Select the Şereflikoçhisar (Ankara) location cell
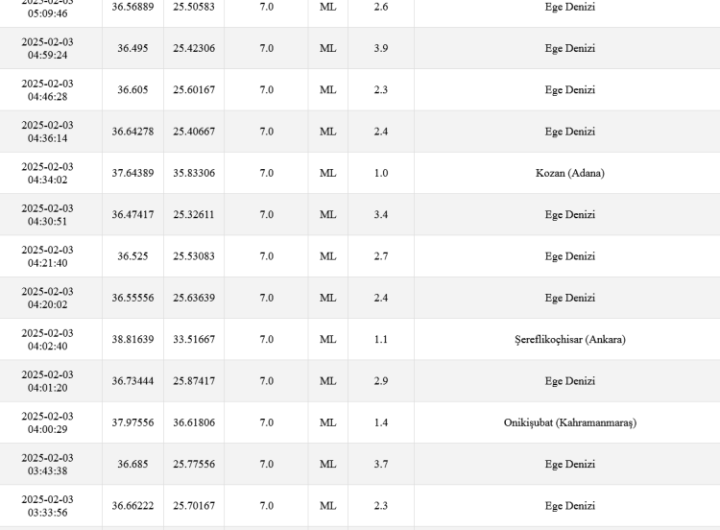Image resolution: width=720 pixels, height=530 pixels. click(x=569, y=339)
